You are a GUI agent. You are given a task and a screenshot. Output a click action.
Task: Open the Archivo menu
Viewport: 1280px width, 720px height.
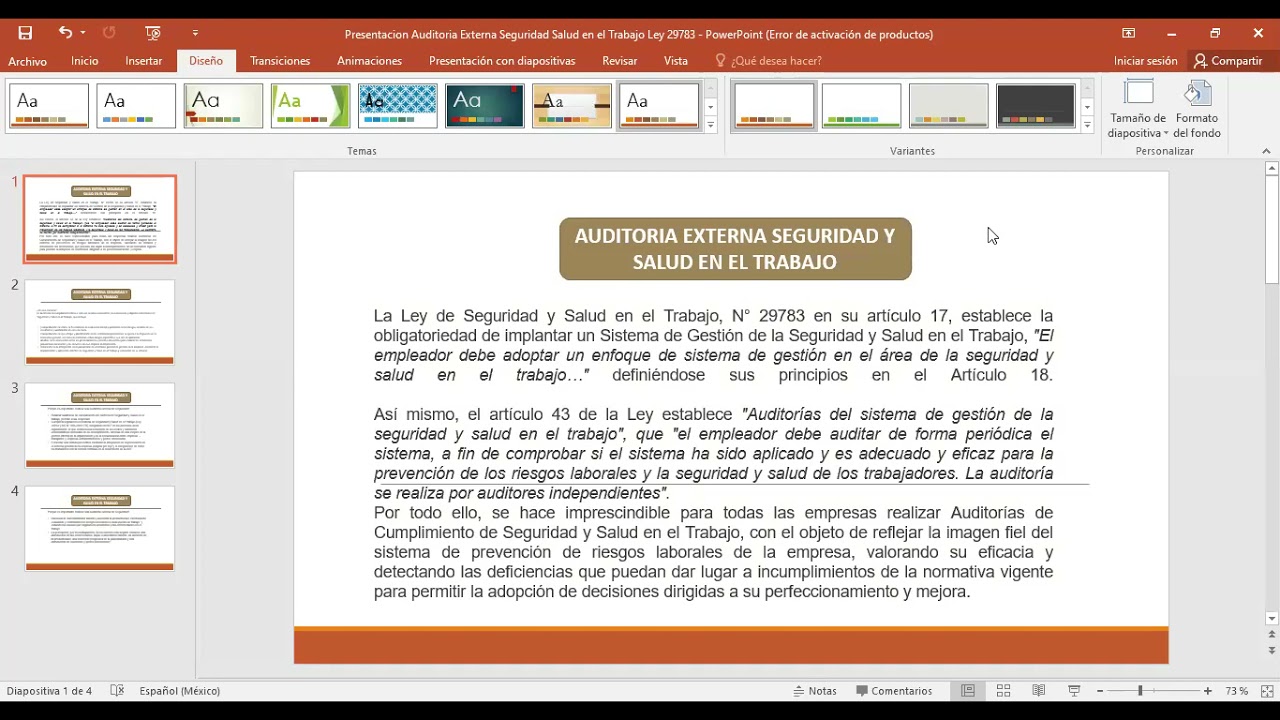point(27,61)
